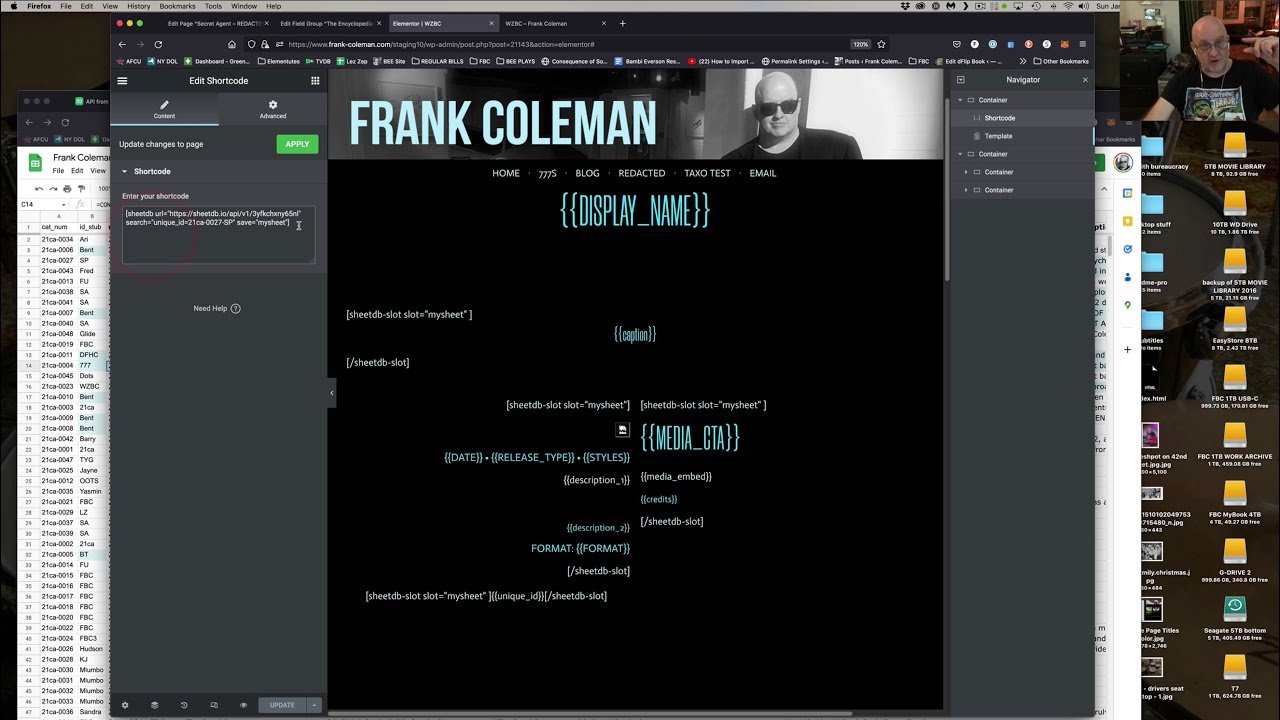Open the History menu in menu bar

coord(138,6)
